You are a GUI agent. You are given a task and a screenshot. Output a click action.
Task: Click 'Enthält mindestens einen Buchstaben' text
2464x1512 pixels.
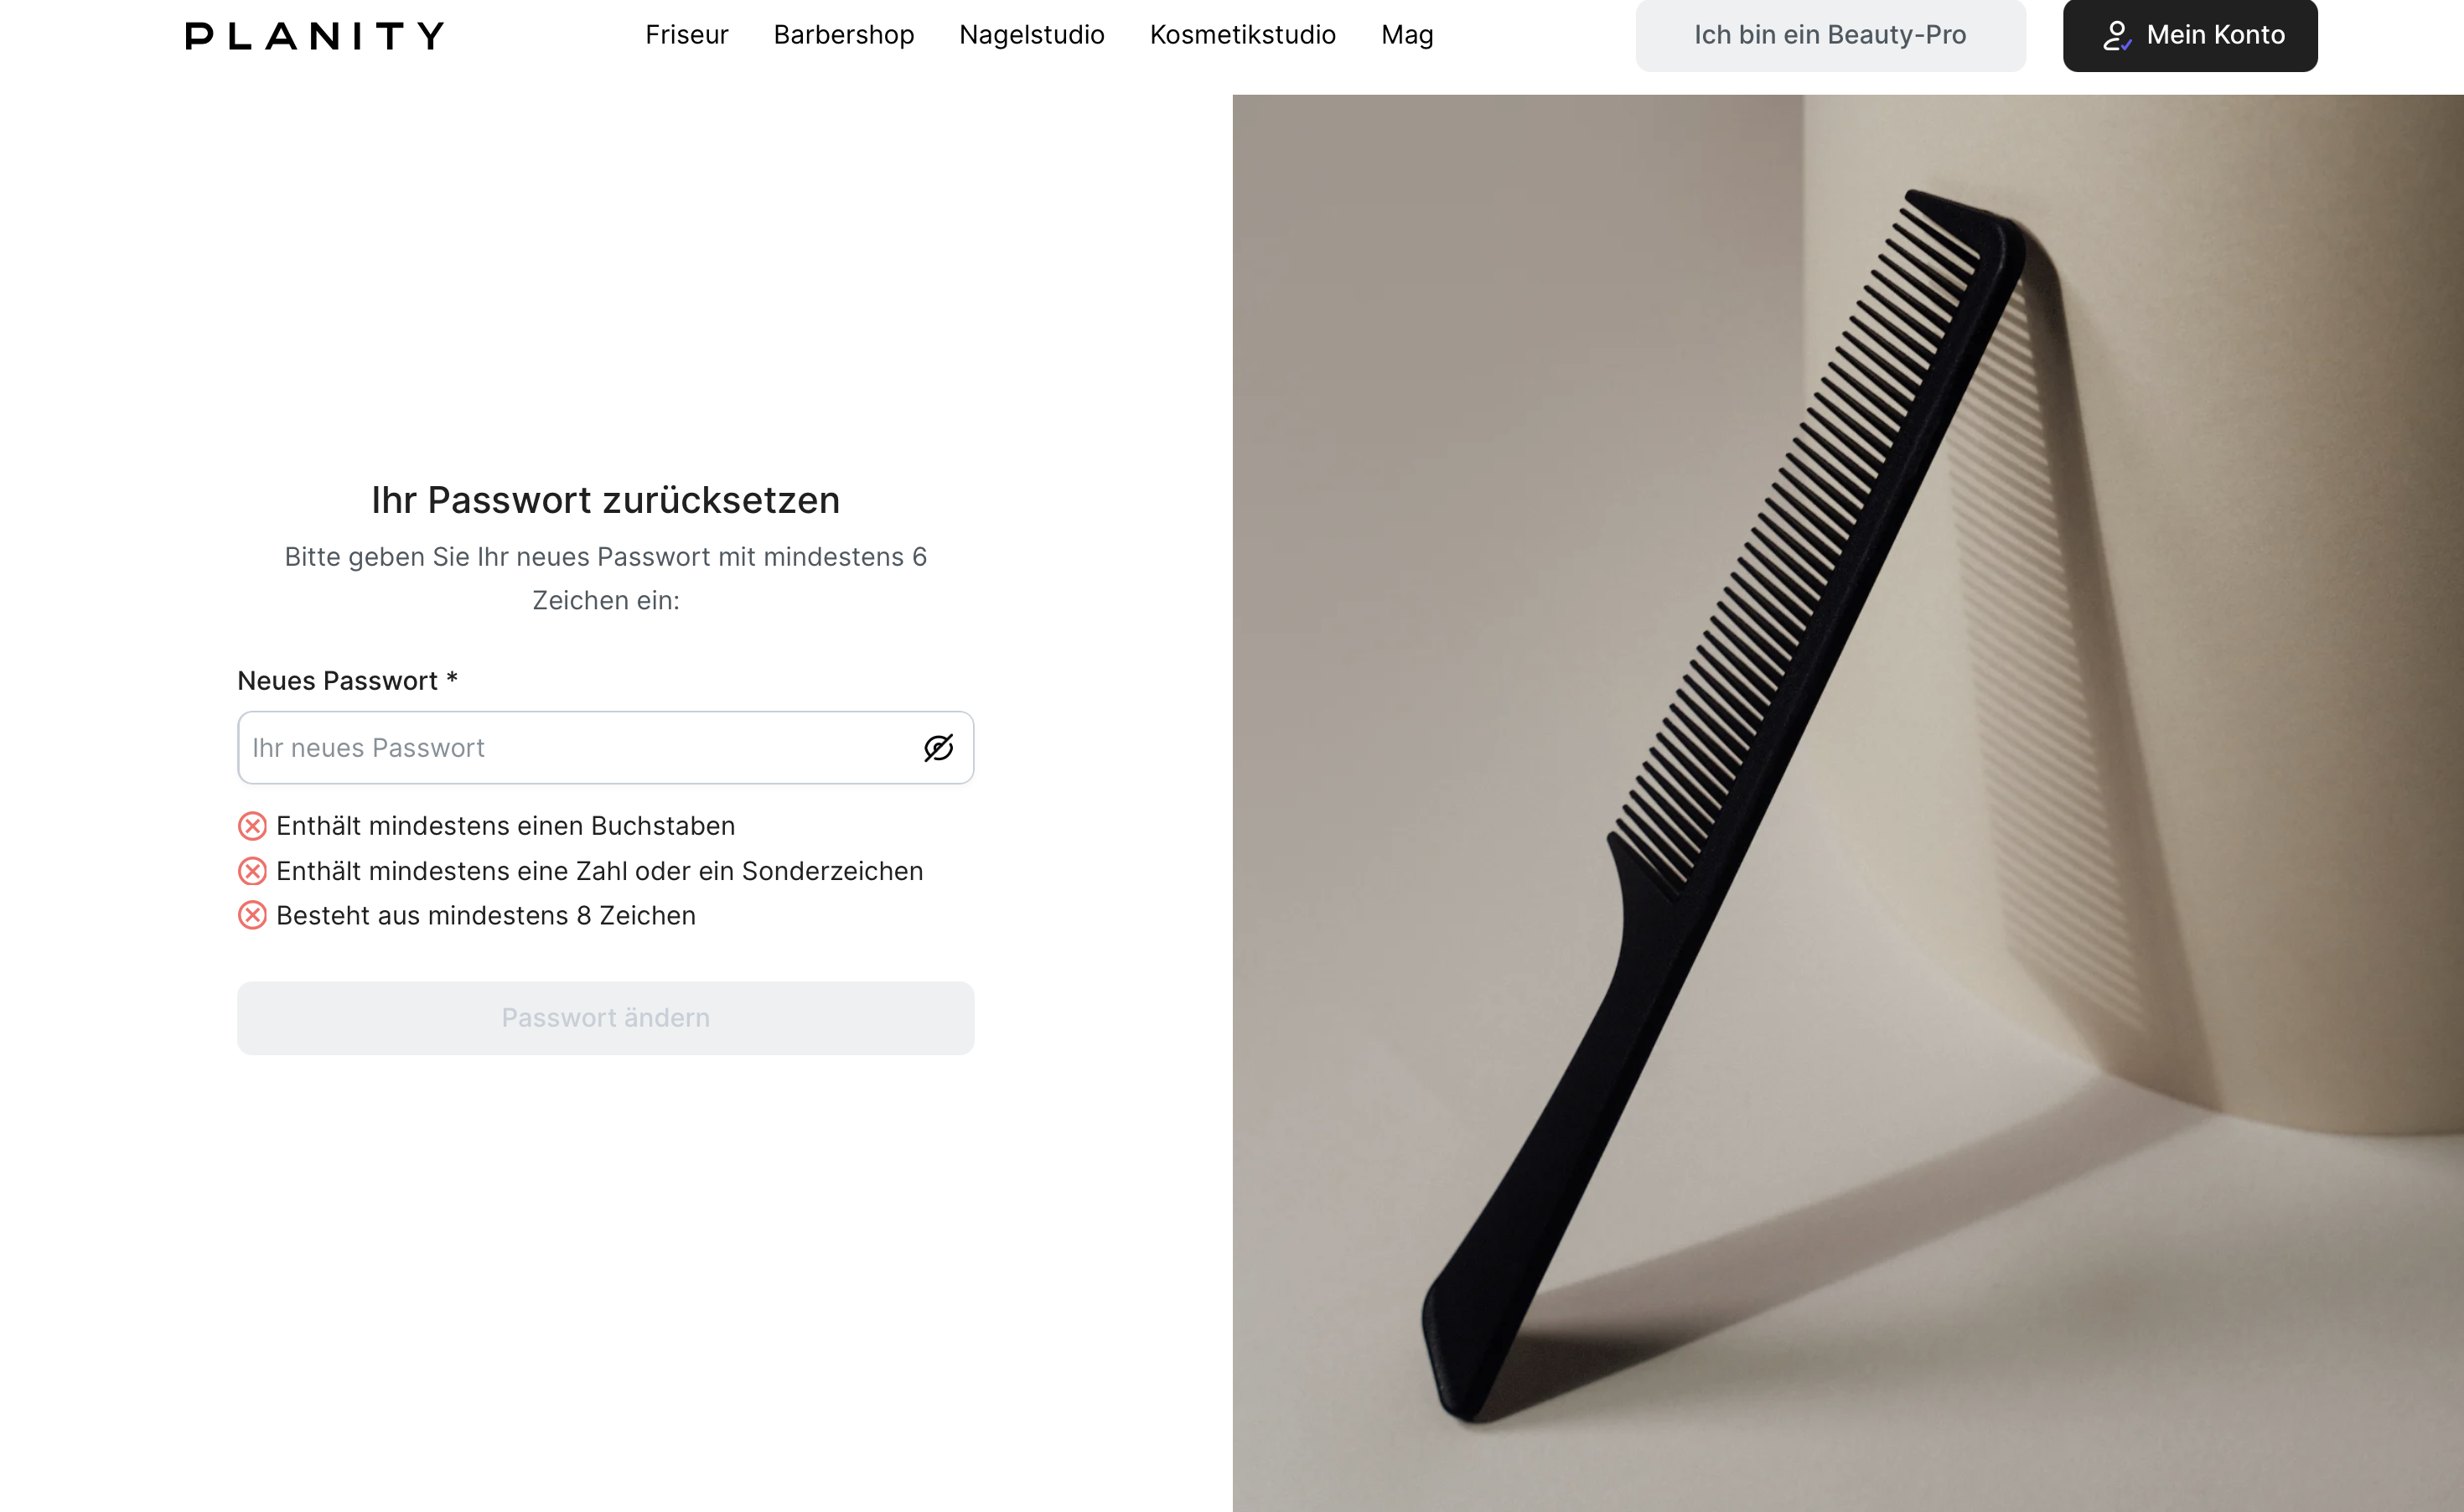tap(506, 826)
